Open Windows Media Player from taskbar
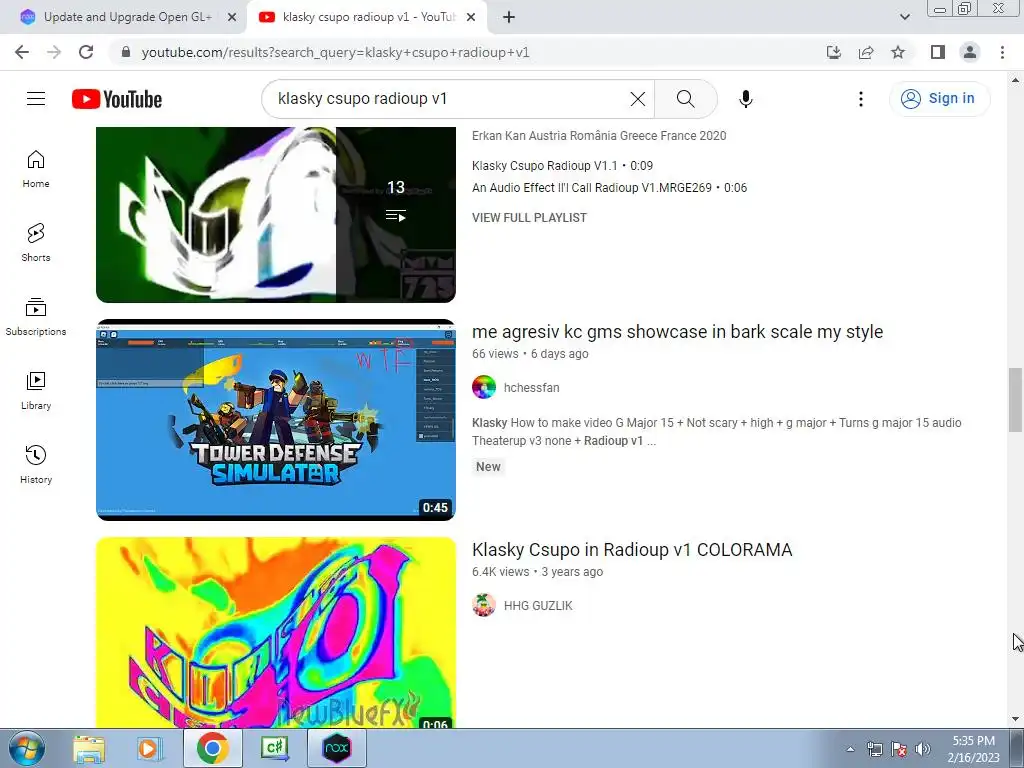This screenshot has height=768, width=1024. [149, 749]
